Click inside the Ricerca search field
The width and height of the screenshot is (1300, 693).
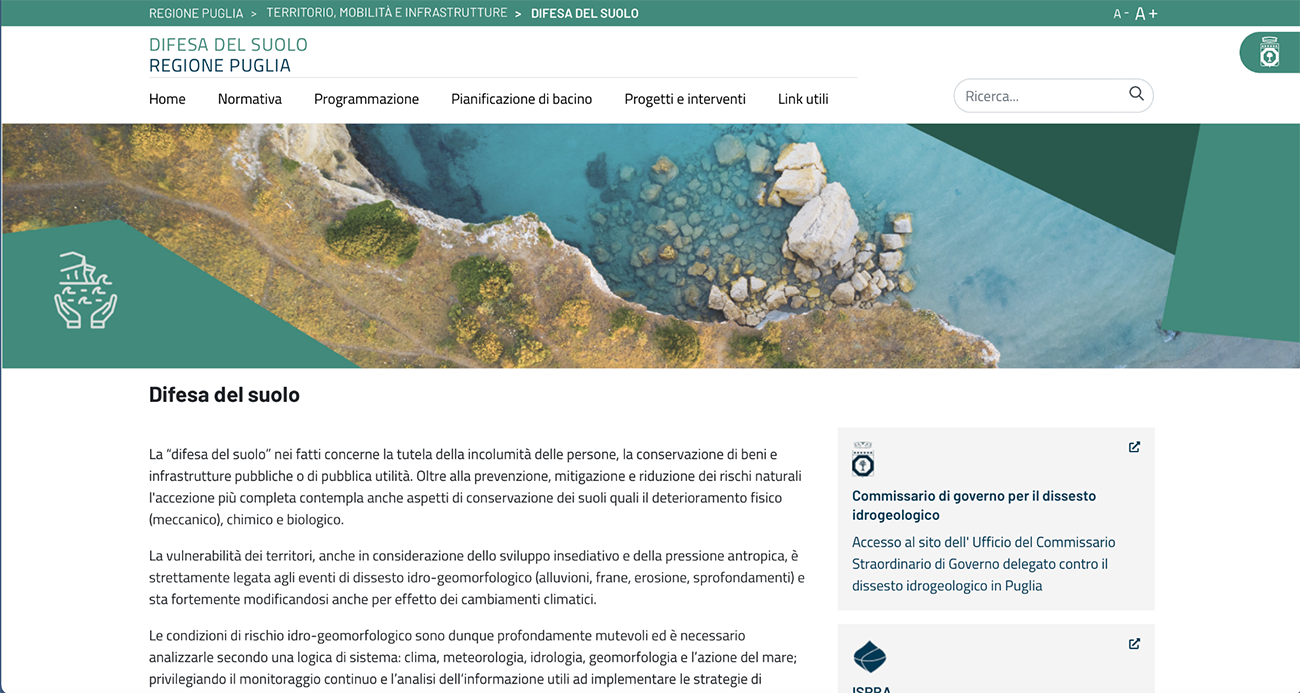[1040, 96]
